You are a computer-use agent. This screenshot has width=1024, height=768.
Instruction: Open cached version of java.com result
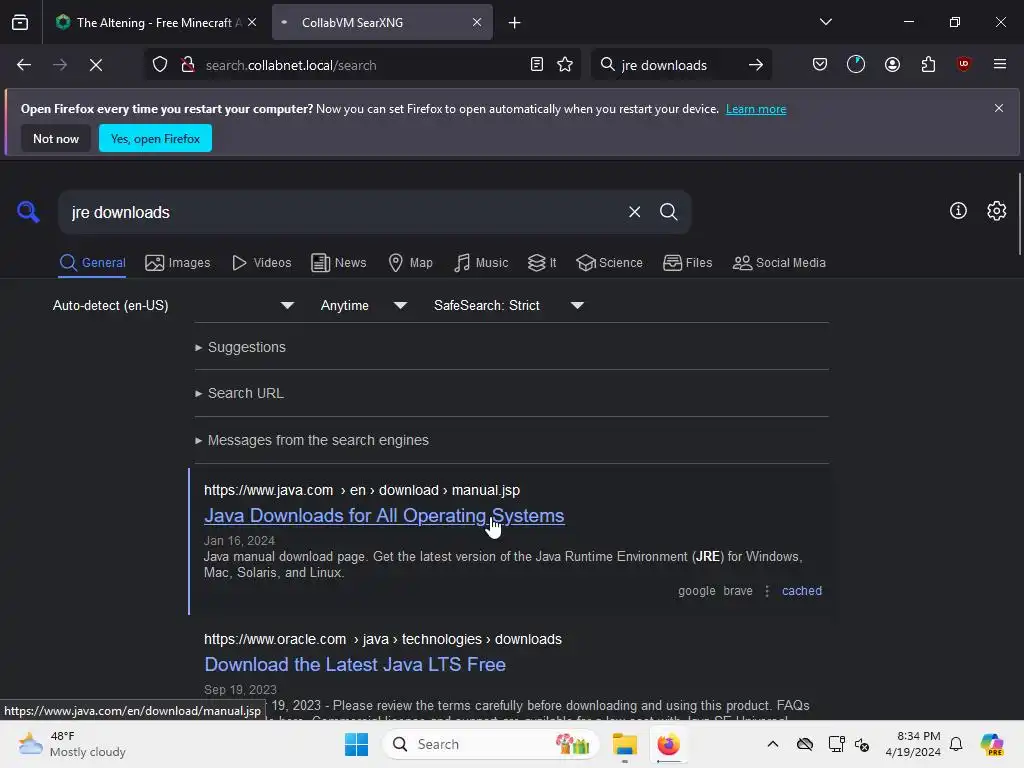[x=801, y=590]
